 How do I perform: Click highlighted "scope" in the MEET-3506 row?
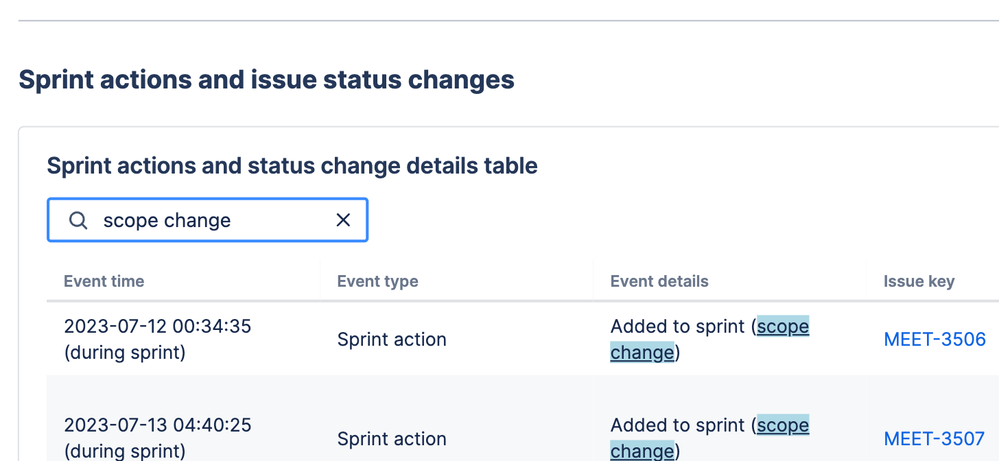(783, 326)
